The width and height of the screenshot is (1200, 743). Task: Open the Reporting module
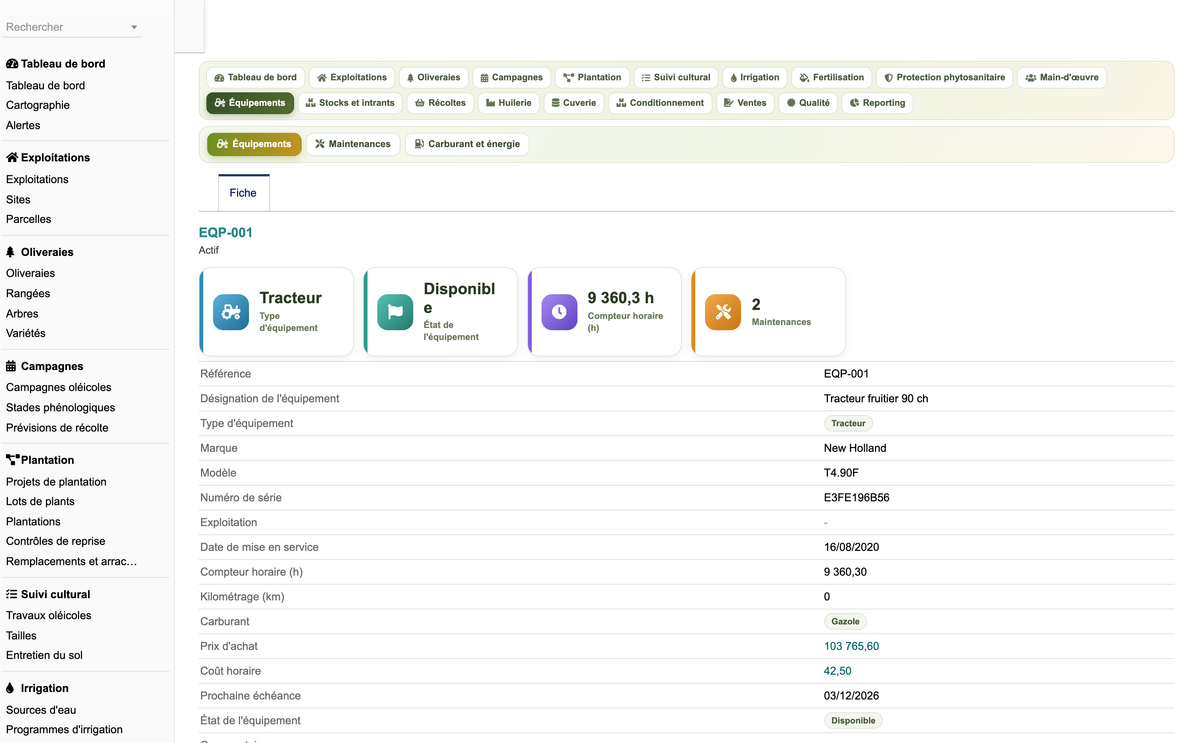[877, 103]
